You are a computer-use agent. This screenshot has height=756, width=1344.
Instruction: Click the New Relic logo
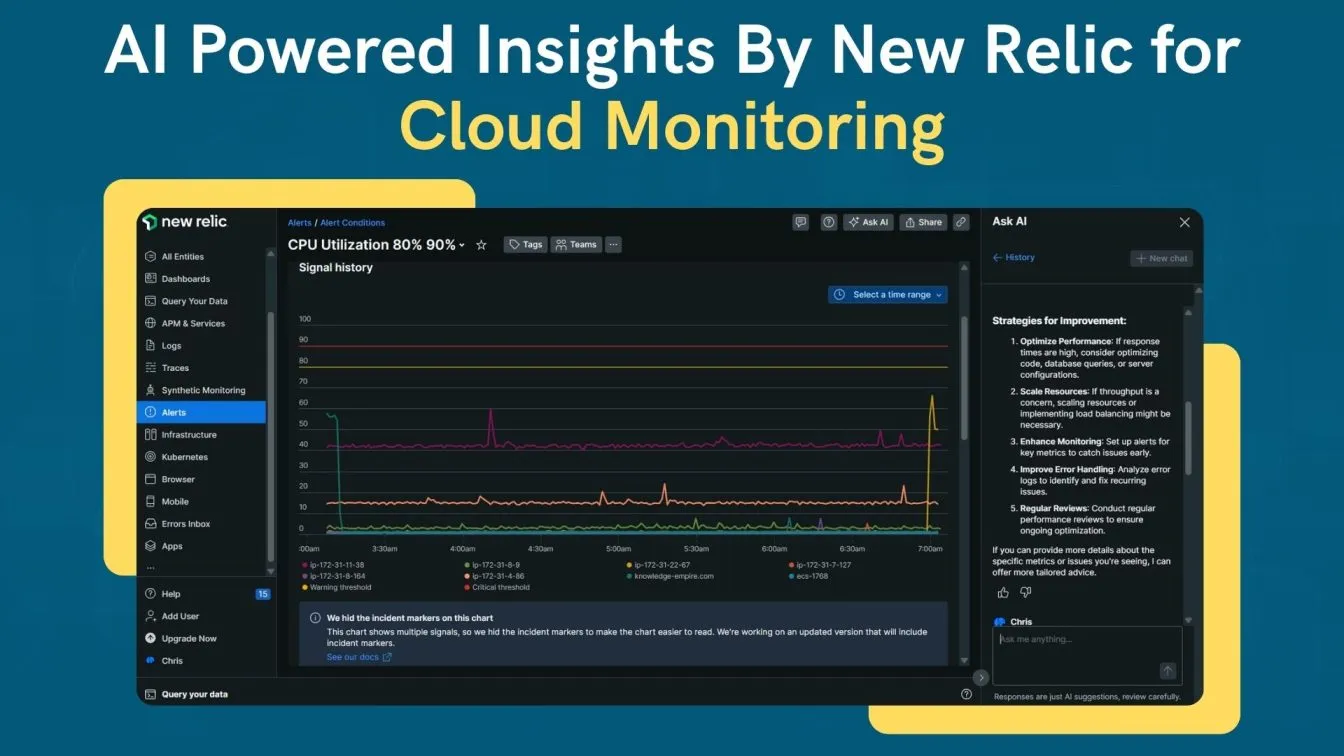184,222
